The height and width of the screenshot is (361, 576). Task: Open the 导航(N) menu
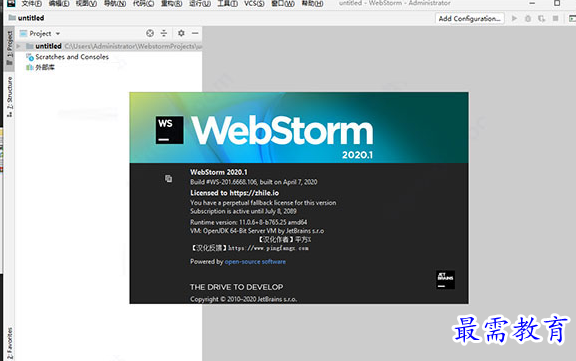115,4
